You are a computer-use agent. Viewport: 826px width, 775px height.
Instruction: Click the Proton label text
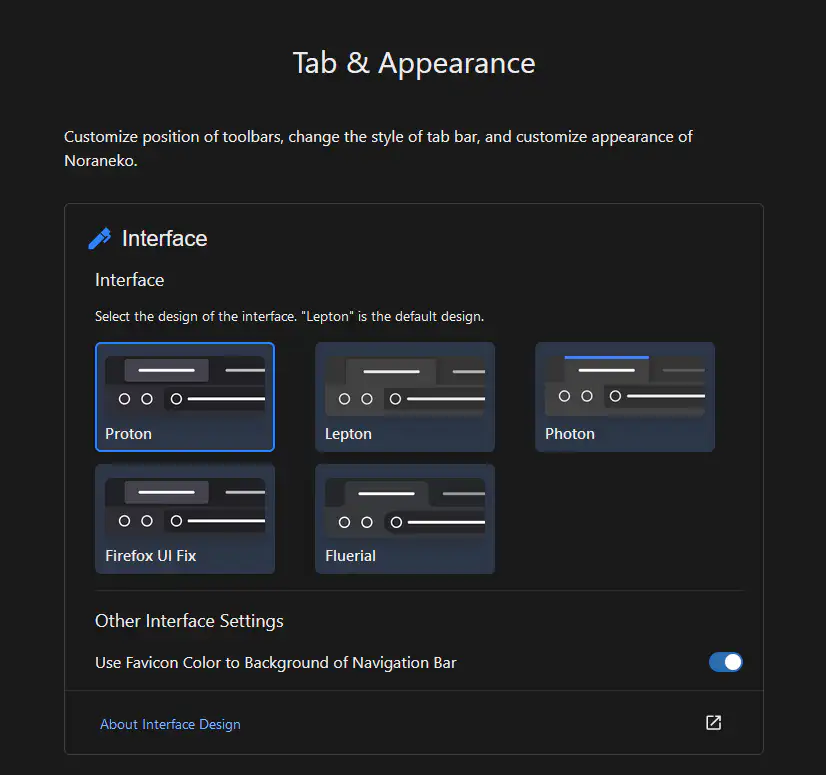pos(128,434)
